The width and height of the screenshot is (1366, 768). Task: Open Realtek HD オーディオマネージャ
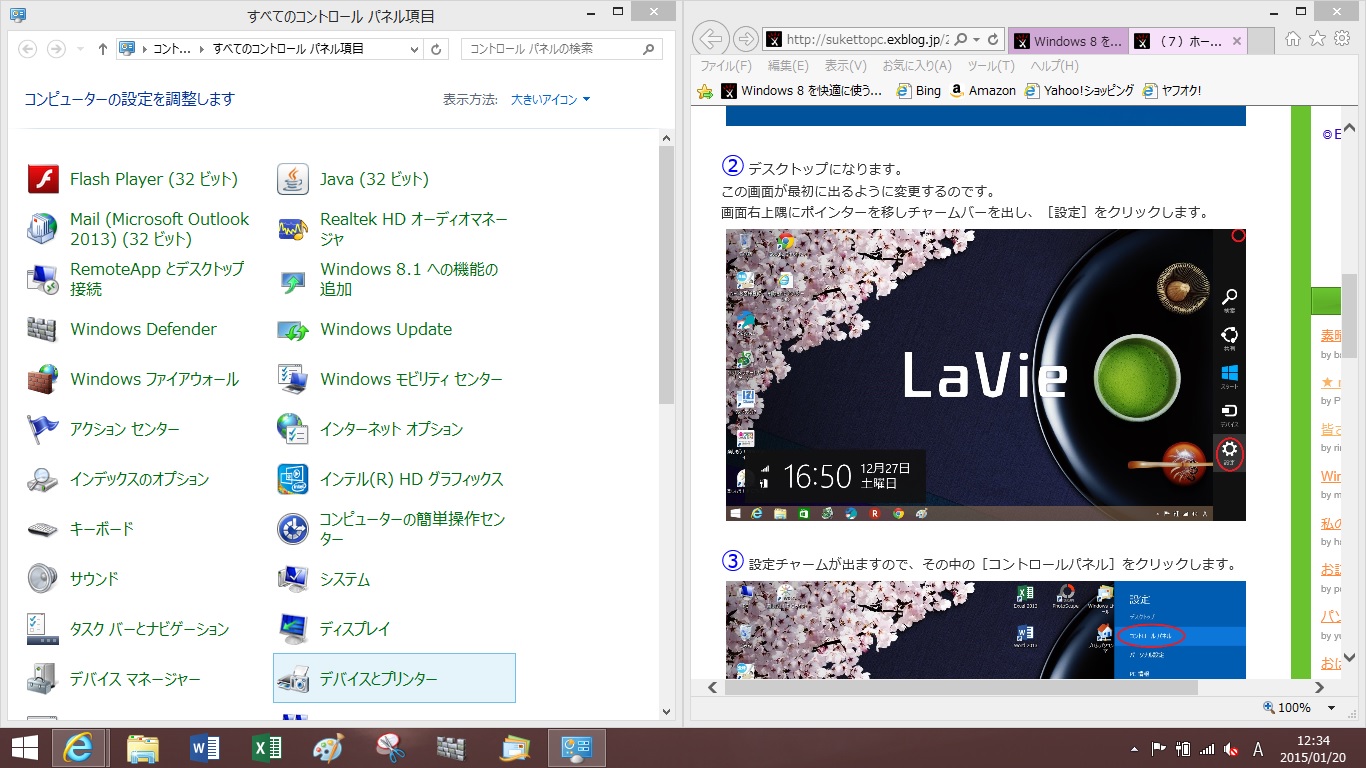click(393, 229)
